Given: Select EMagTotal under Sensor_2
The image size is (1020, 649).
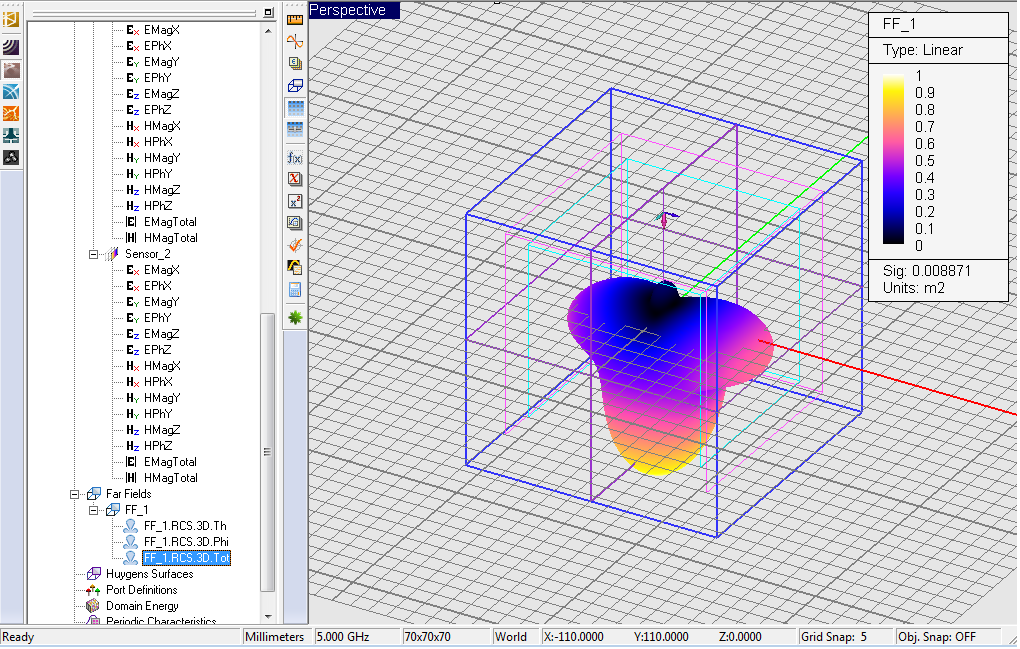Looking at the screenshot, I should pyautogui.click(x=170, y=462).
